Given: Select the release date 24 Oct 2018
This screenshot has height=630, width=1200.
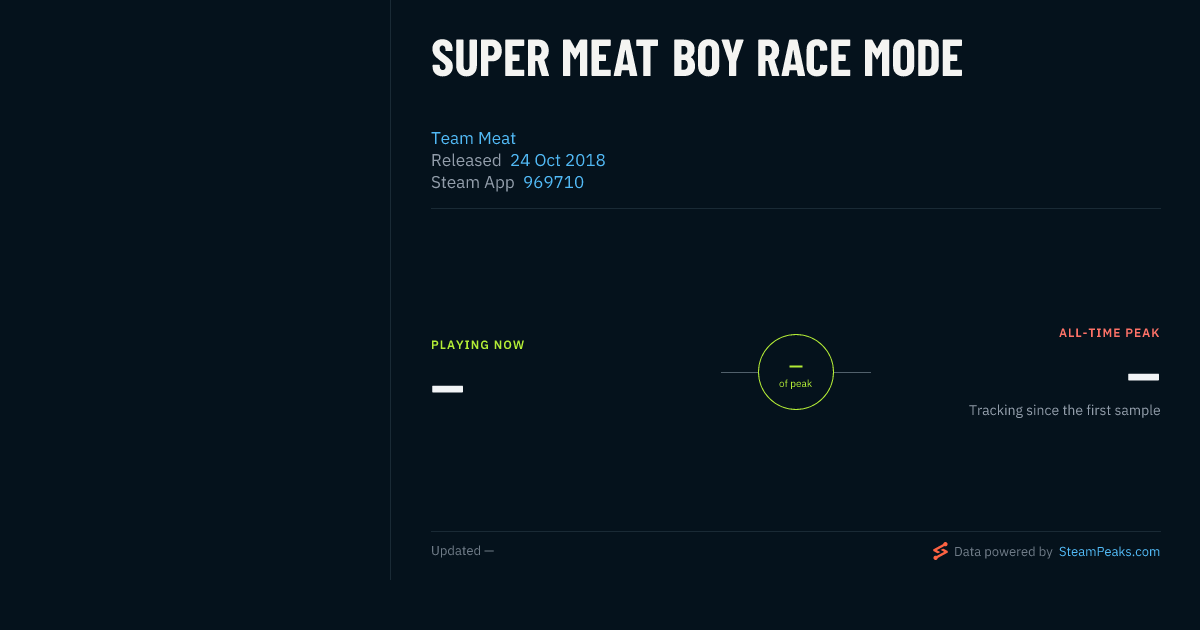Looking at the screenshot, I should coord(557,160).
